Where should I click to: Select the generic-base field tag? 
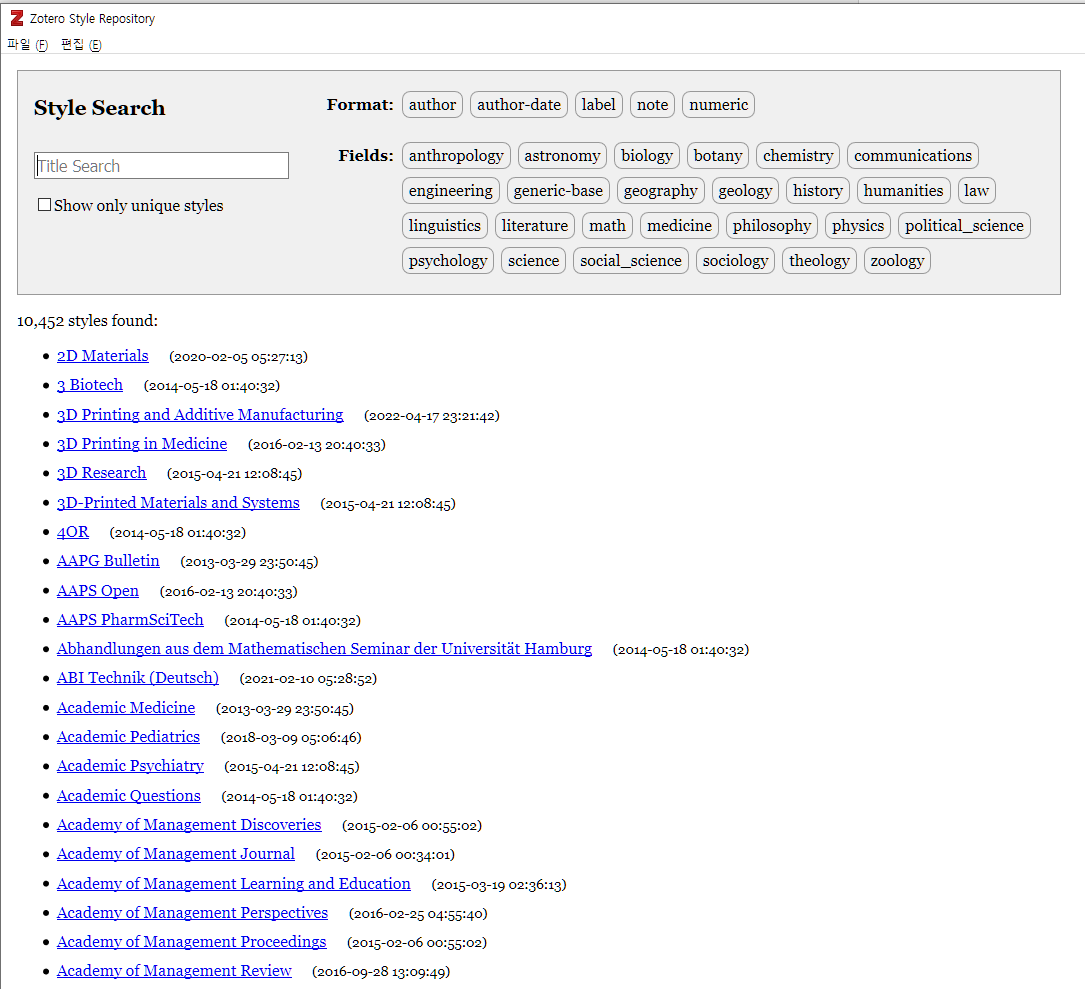click(x=558, y=190)
